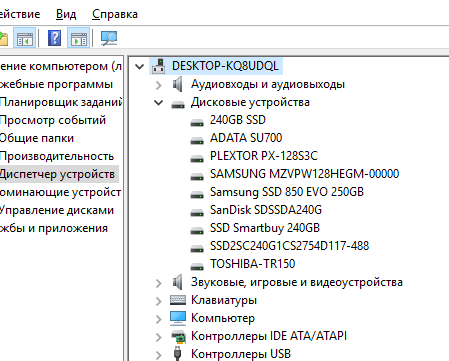This screenshot has height=361, width=449.
Task: Select Диспетчер устройств in left pane
Action: click(57, 174)
